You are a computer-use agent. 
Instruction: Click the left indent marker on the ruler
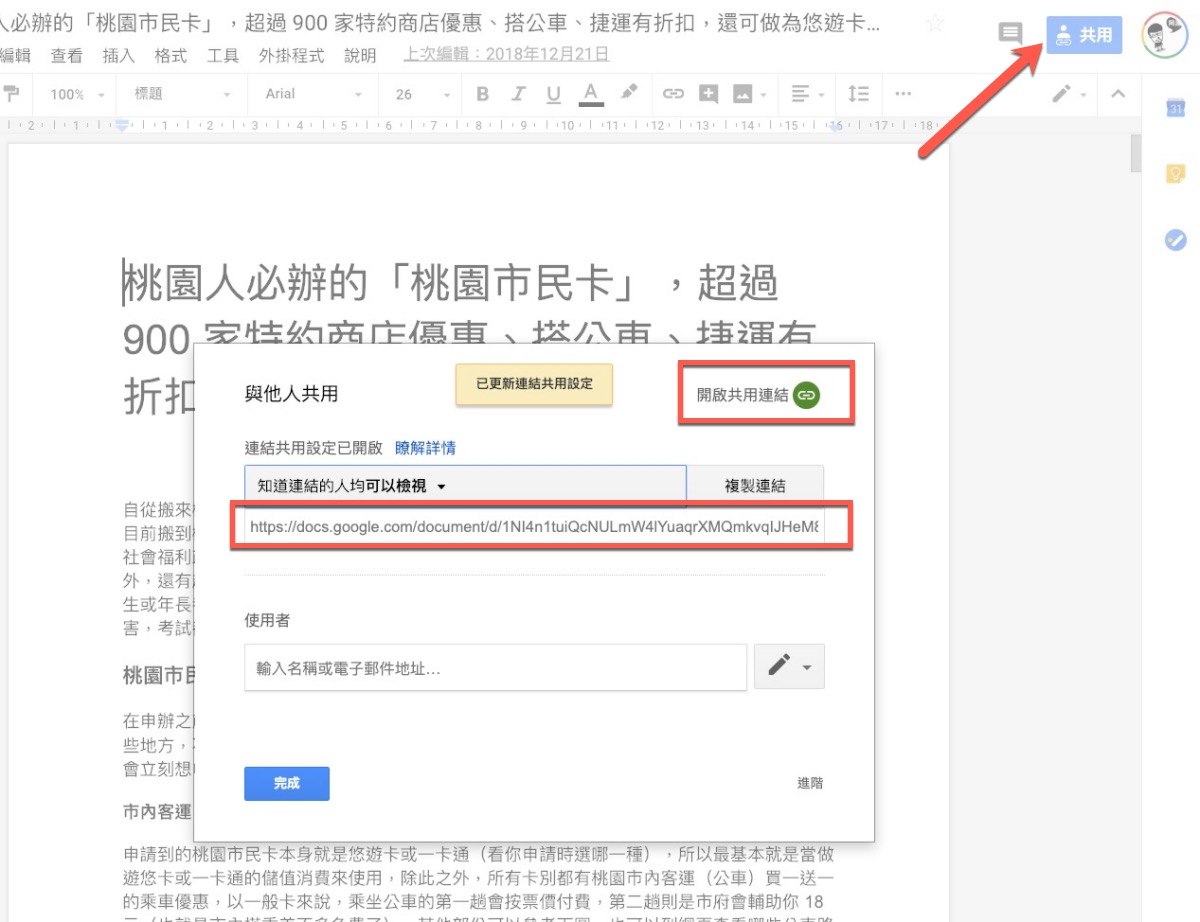tap(122, 126)
